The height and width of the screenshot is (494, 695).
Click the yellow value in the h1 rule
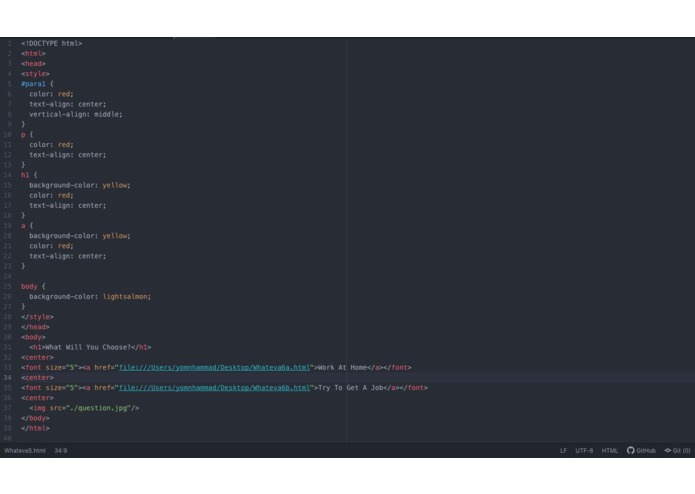115,185
